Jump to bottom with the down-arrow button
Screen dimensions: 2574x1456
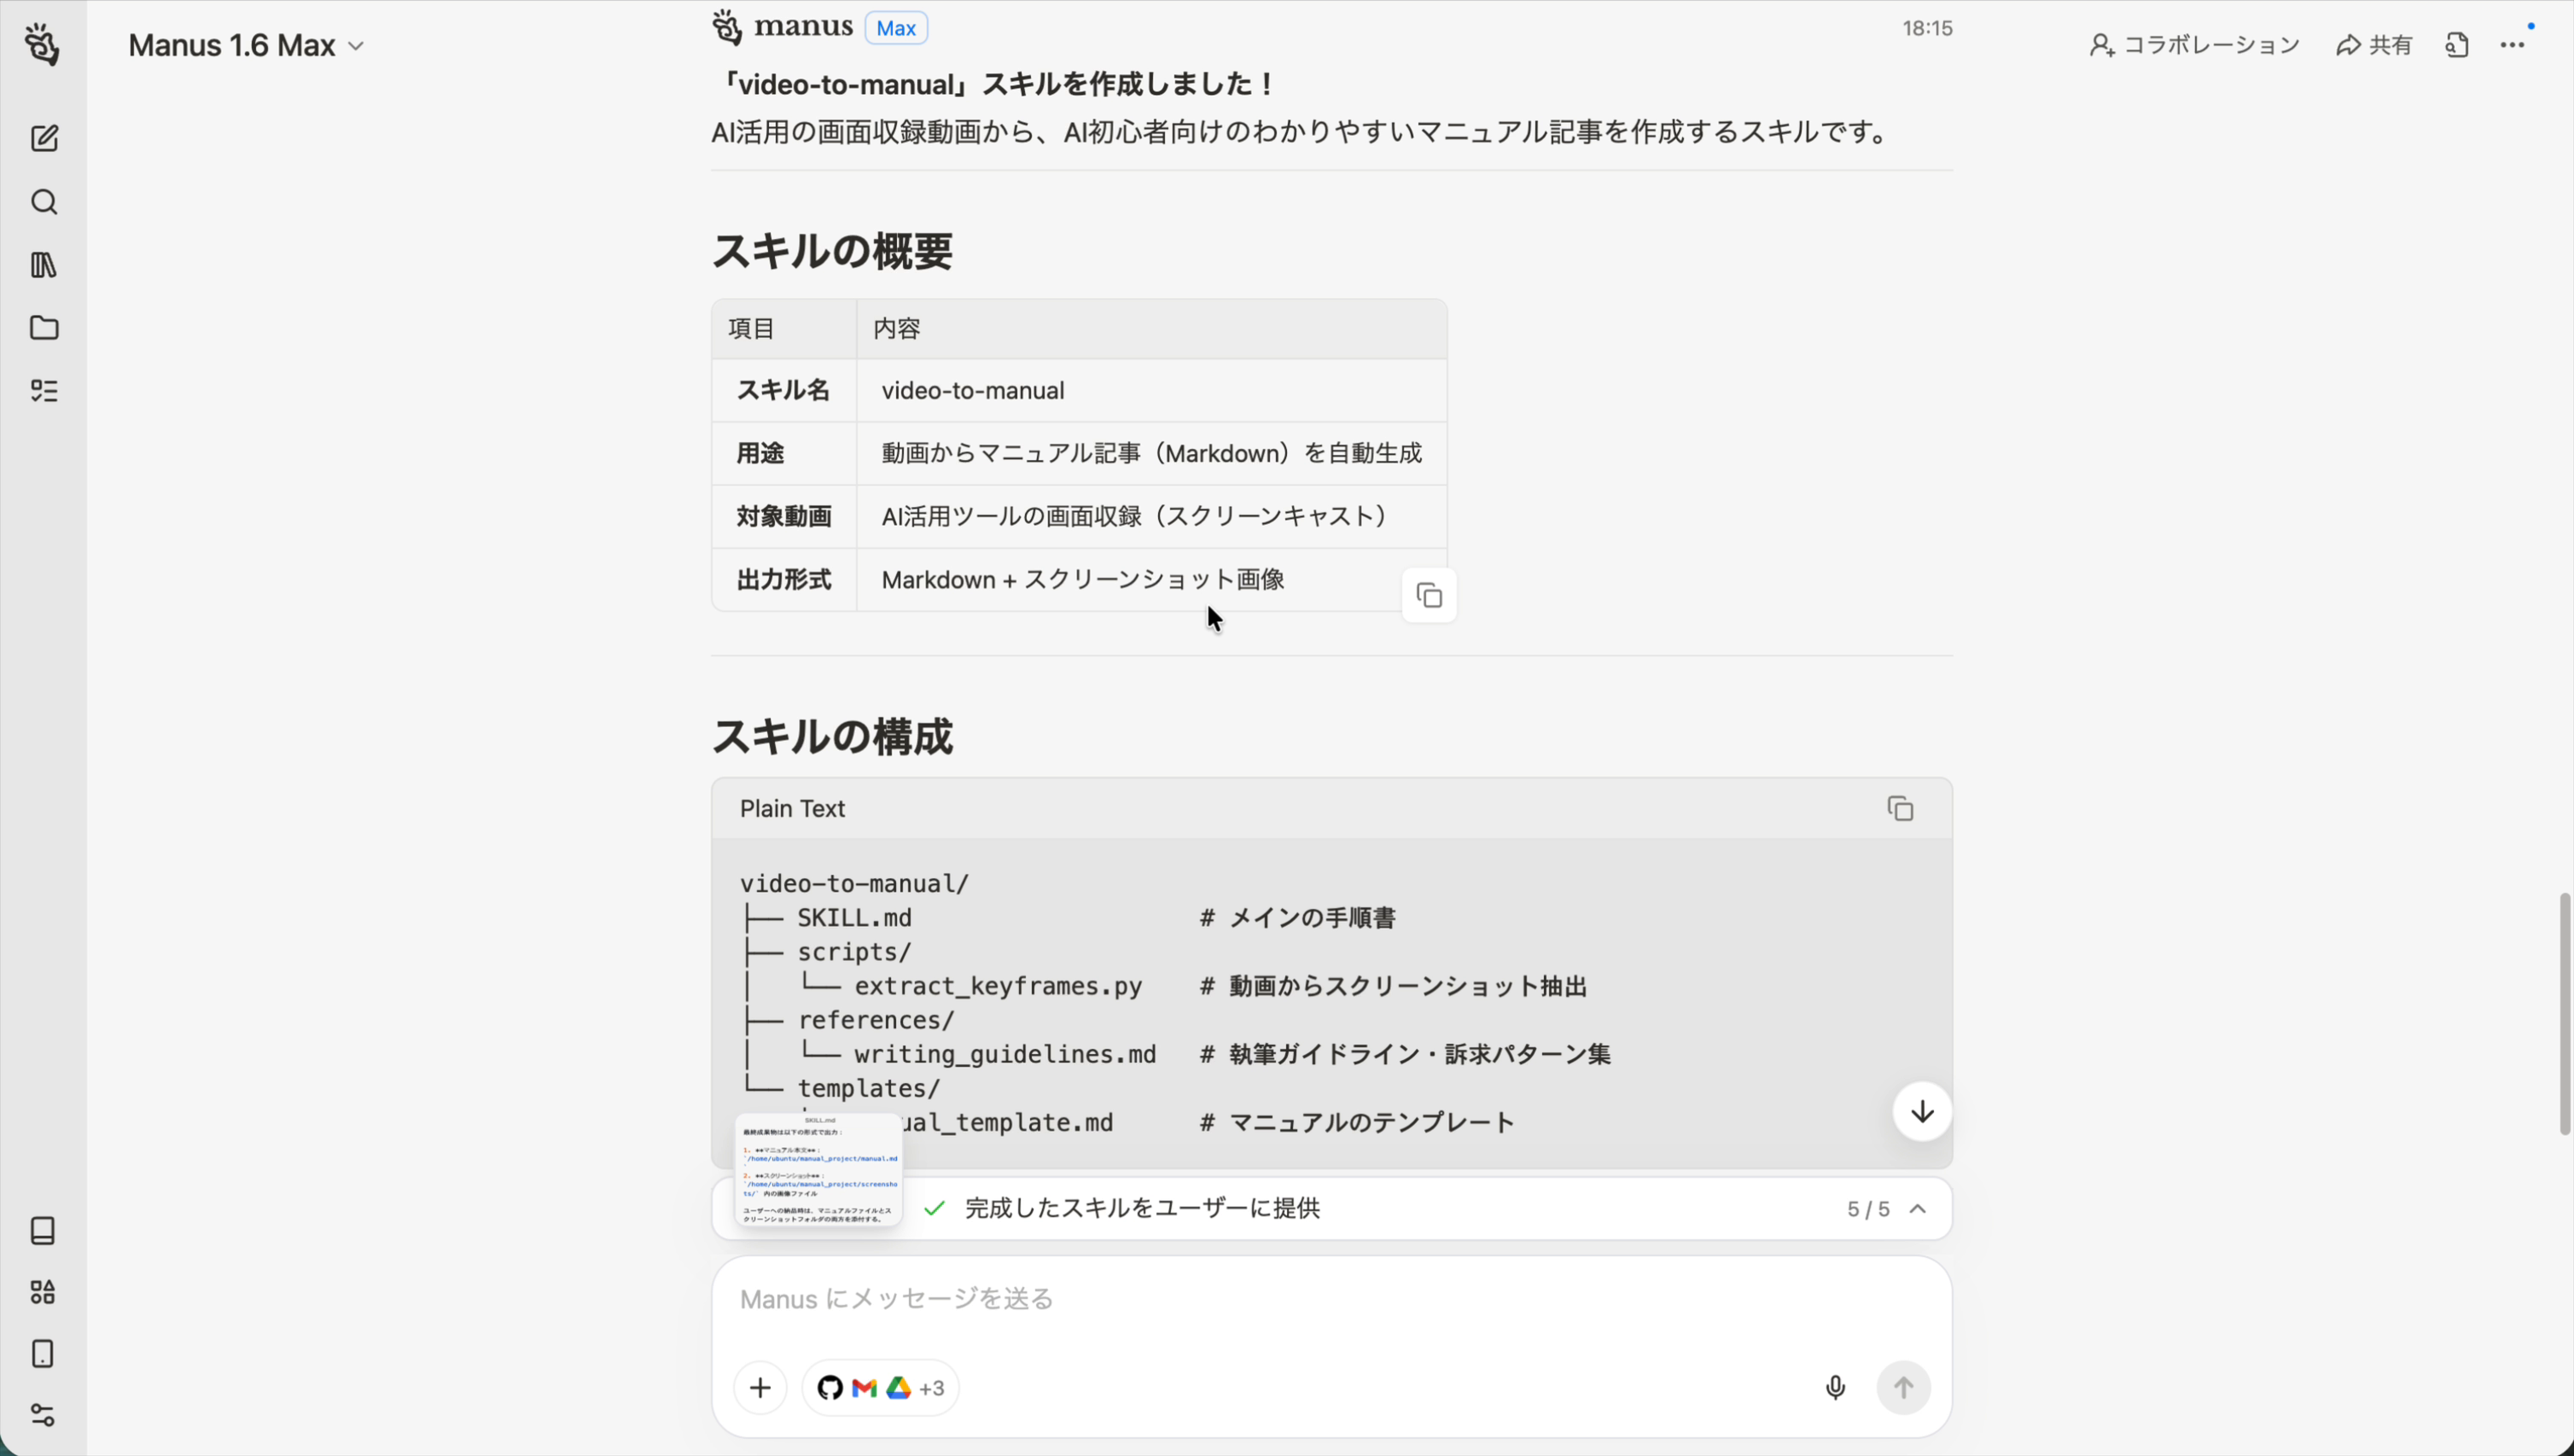[x=1920, y=1111]
